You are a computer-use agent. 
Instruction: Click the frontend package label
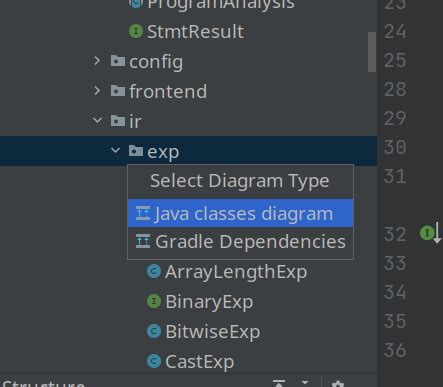point(168,91)
